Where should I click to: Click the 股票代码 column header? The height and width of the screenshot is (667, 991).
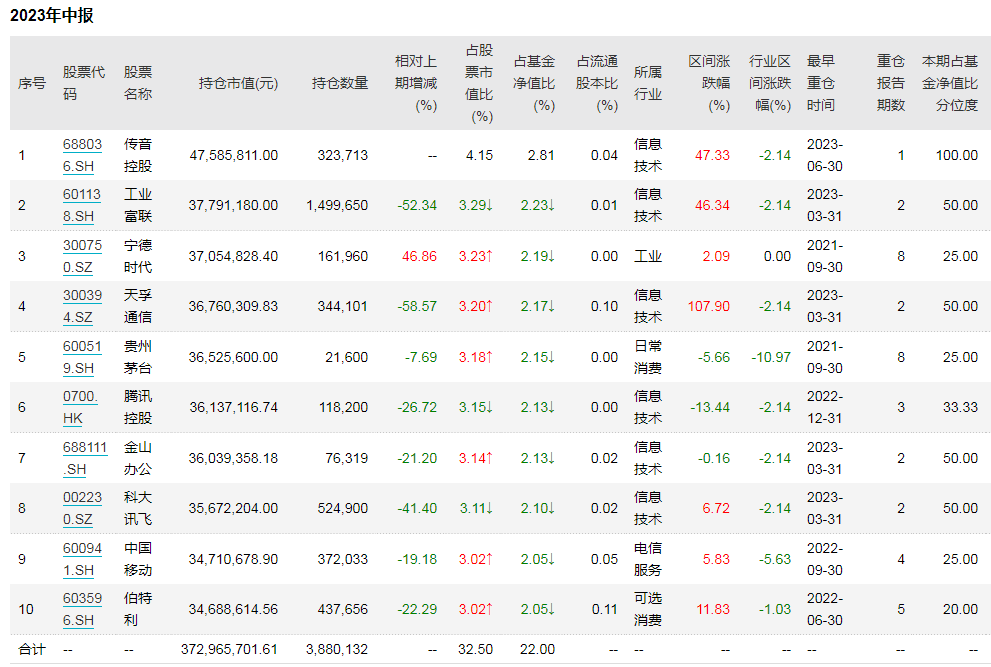pos(83,83)
